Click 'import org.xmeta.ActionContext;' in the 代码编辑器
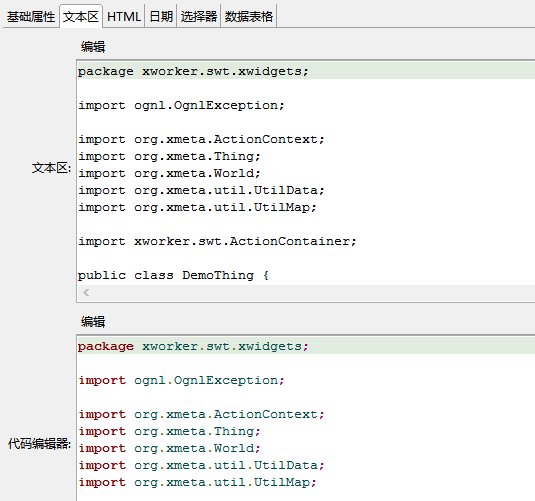The image size is (535, 501). pos(201,414)
